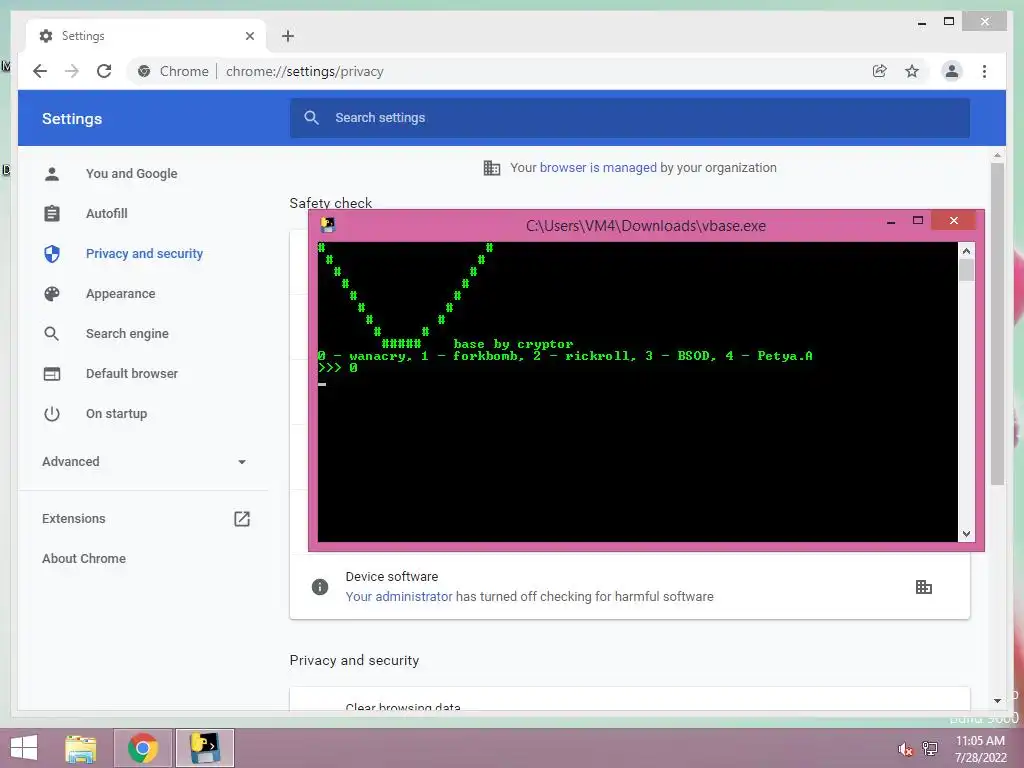Click the On startup power icon
The height and width of the screenshot is (768, 1024).
click(x=52, y=414)
